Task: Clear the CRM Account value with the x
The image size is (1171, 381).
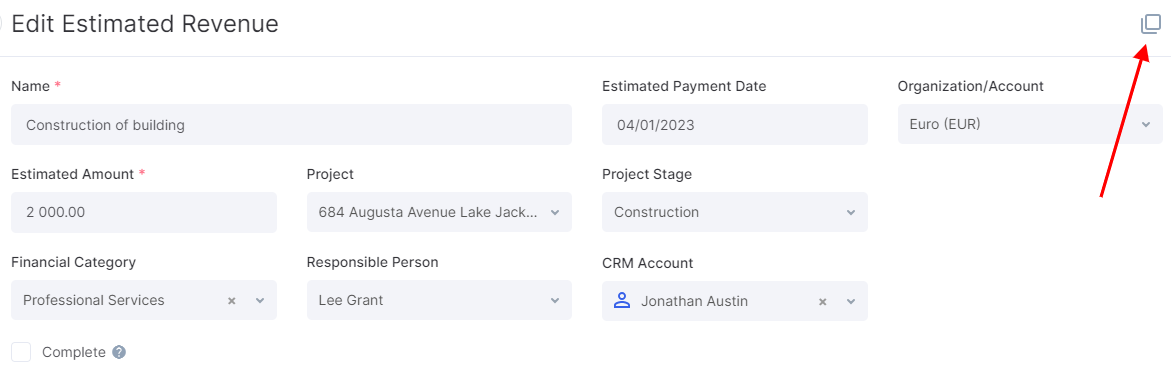Action: [x=822, y=302]
